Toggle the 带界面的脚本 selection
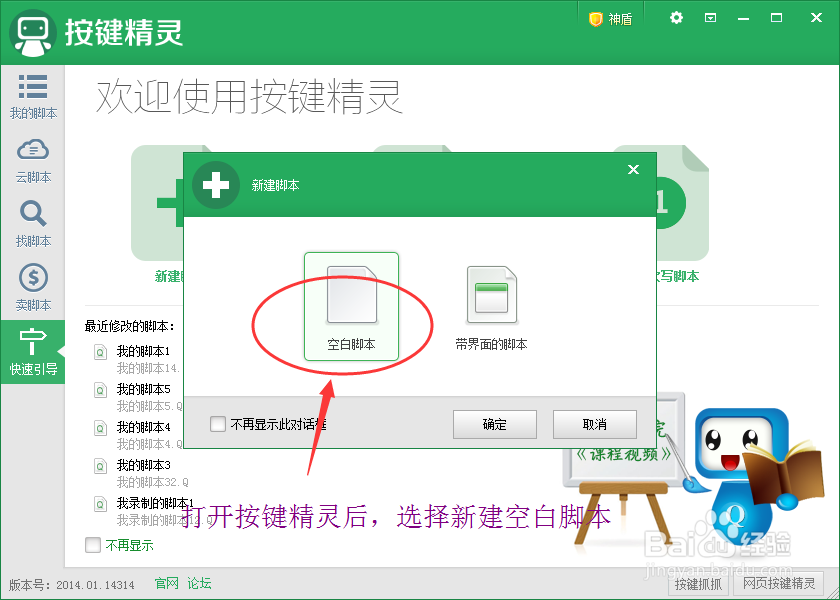 tap(490, 300)
